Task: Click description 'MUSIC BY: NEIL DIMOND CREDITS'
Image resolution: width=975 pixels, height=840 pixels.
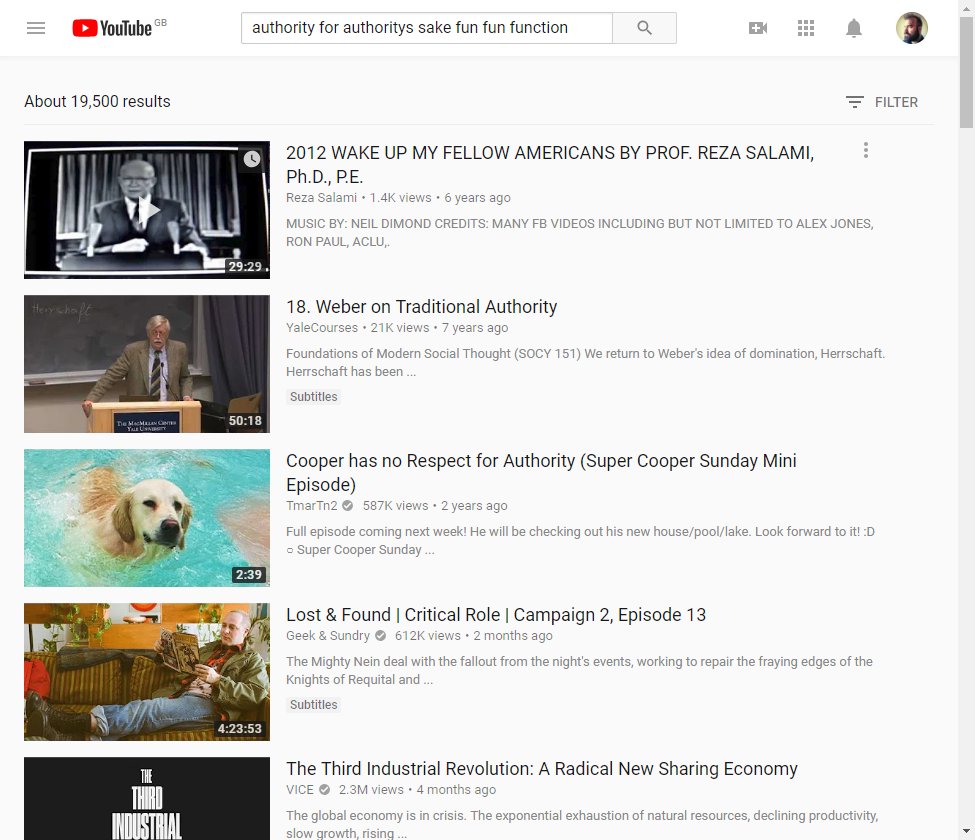Action: (x=580, y=233)
